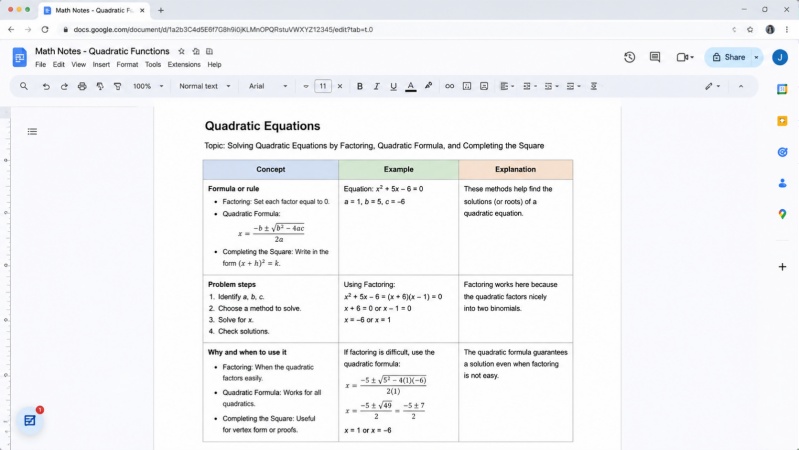
Task: Click the move document folder icon
Action: coord(196,51)
